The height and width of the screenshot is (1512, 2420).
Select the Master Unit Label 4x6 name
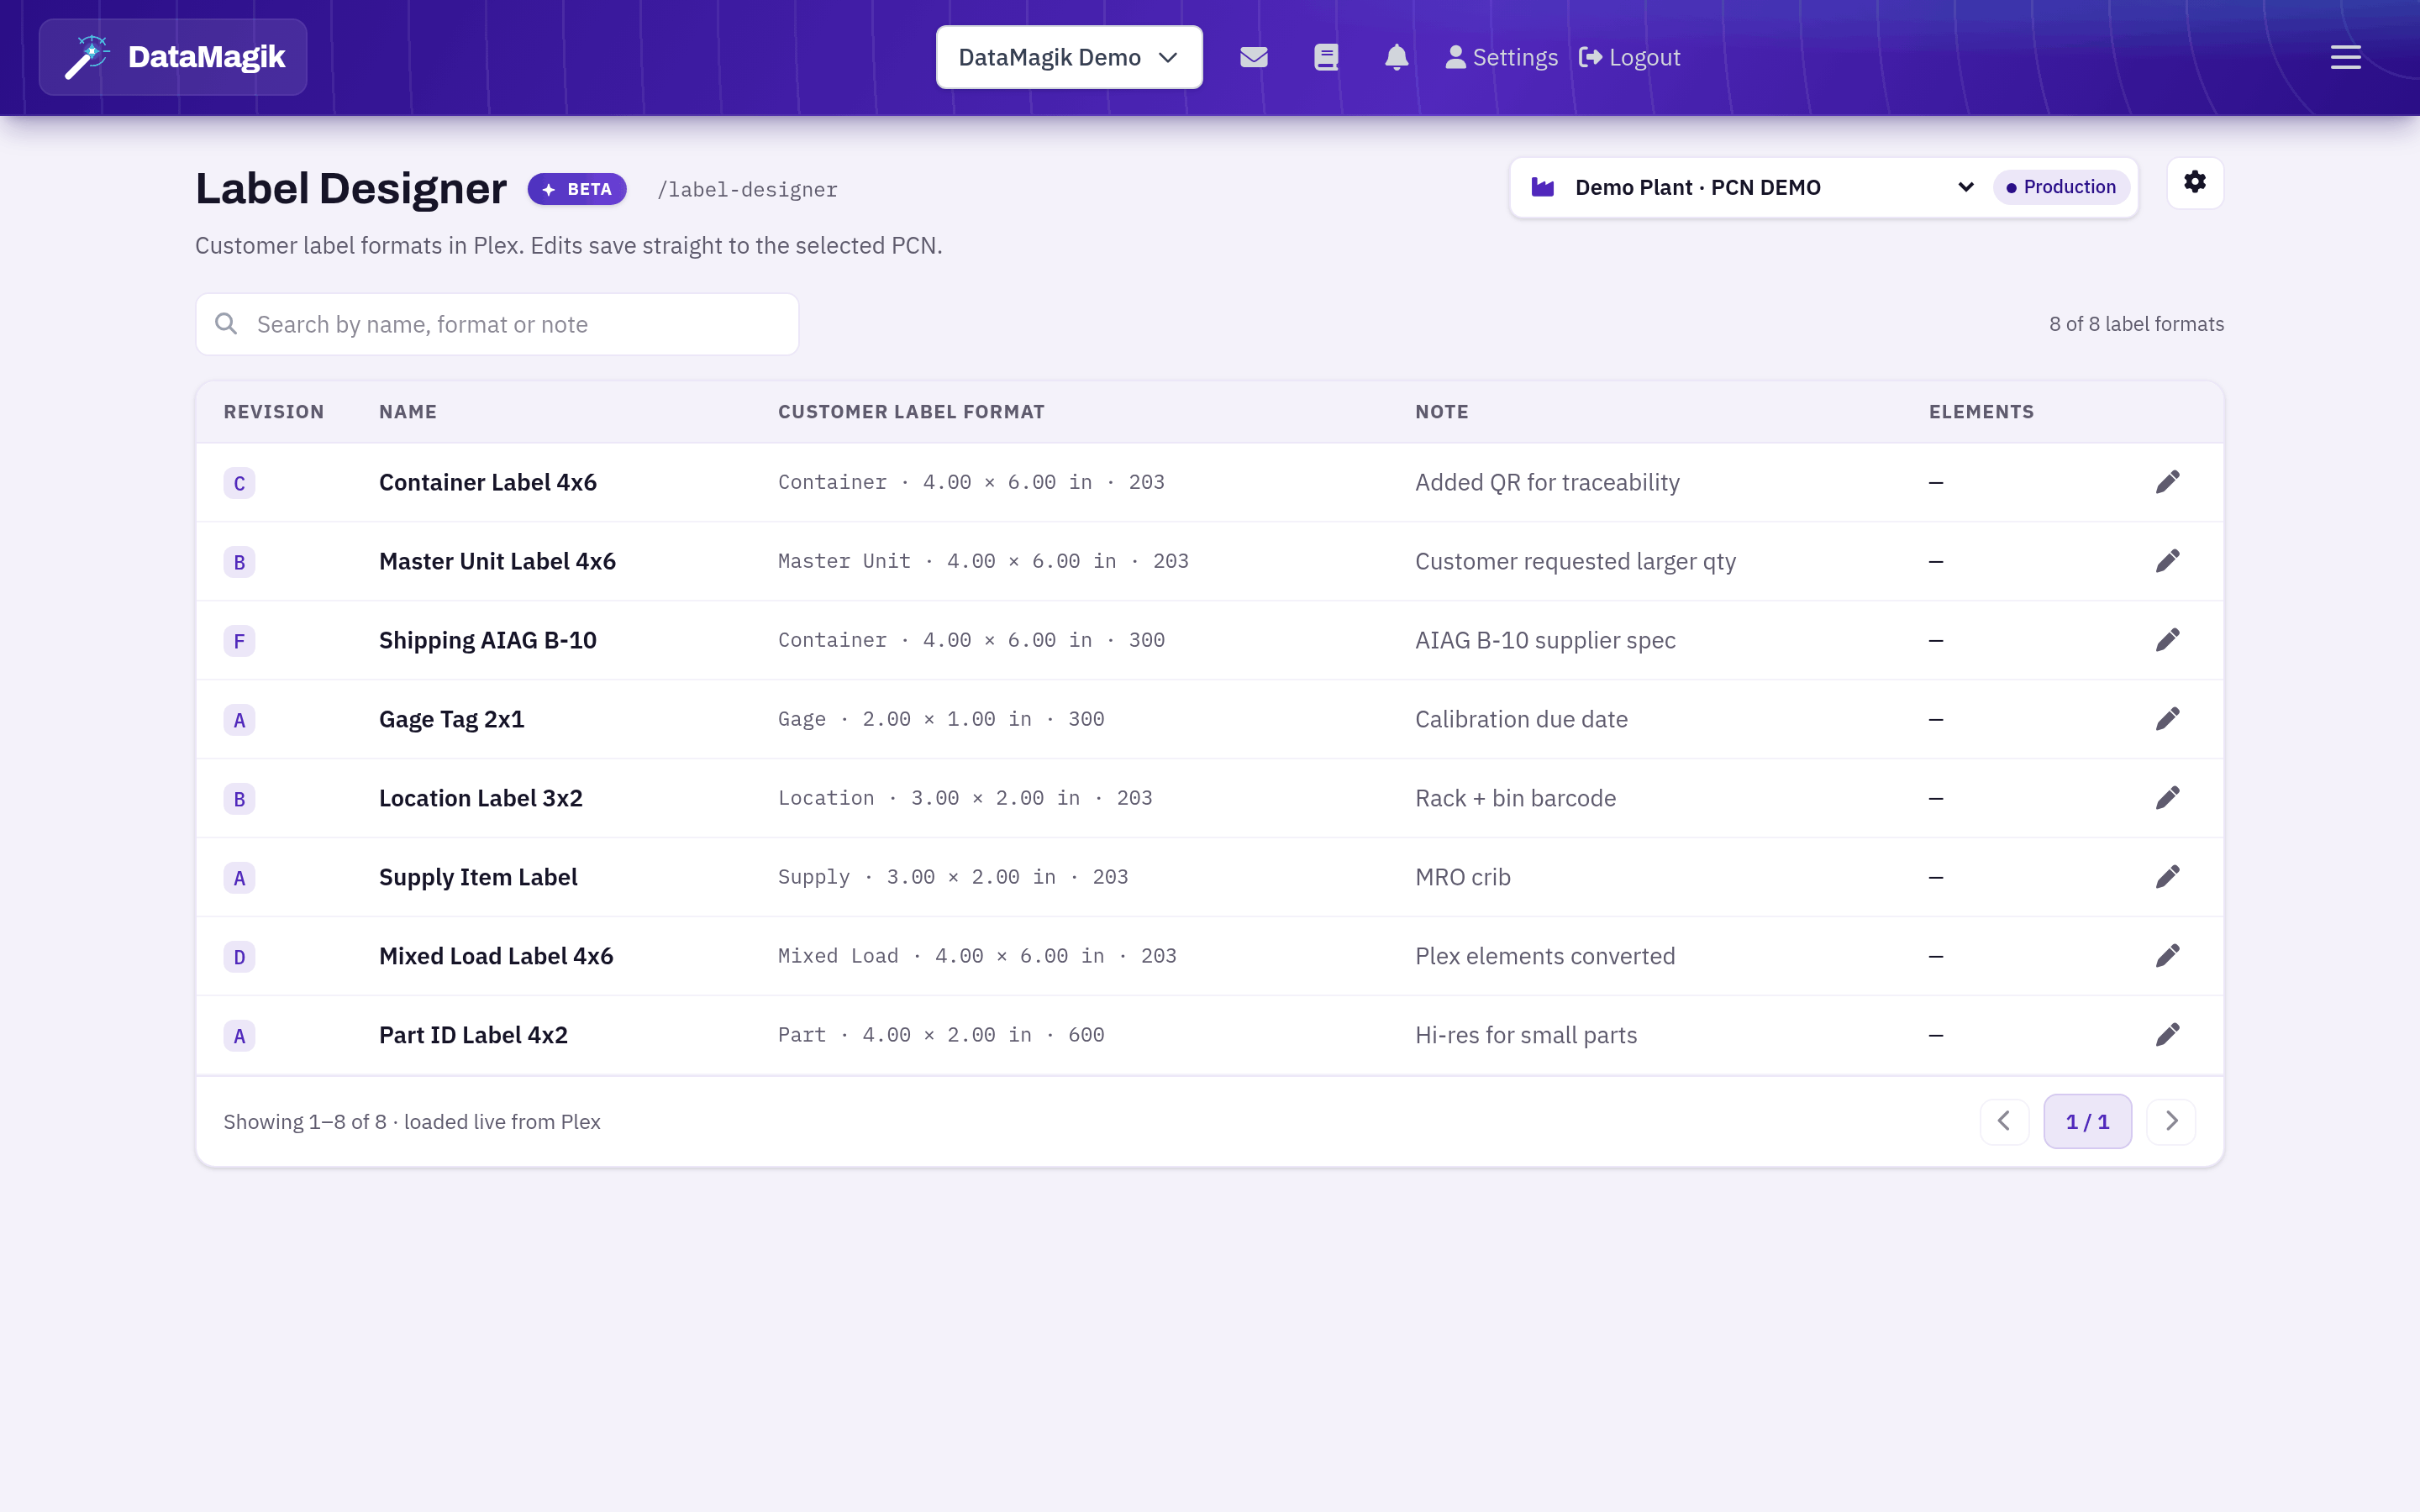(497, 561)
